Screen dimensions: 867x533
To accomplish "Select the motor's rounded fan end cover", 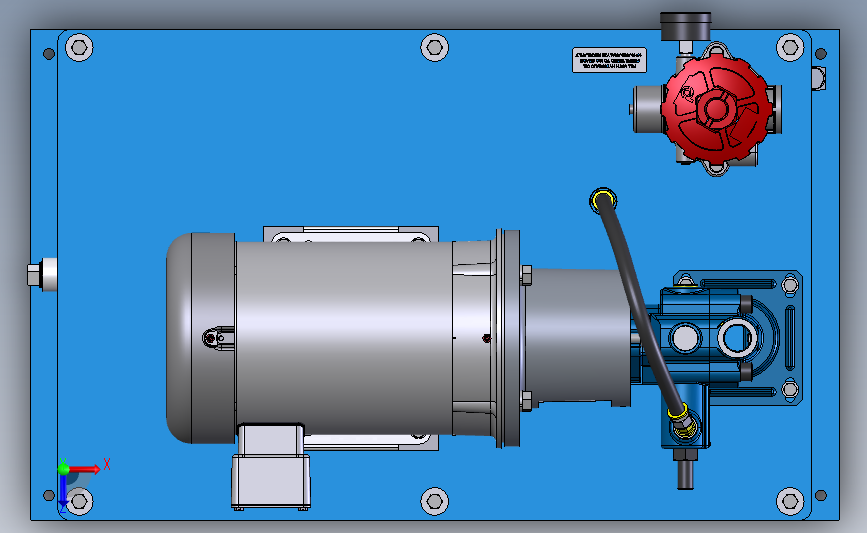I will (200, 338).
